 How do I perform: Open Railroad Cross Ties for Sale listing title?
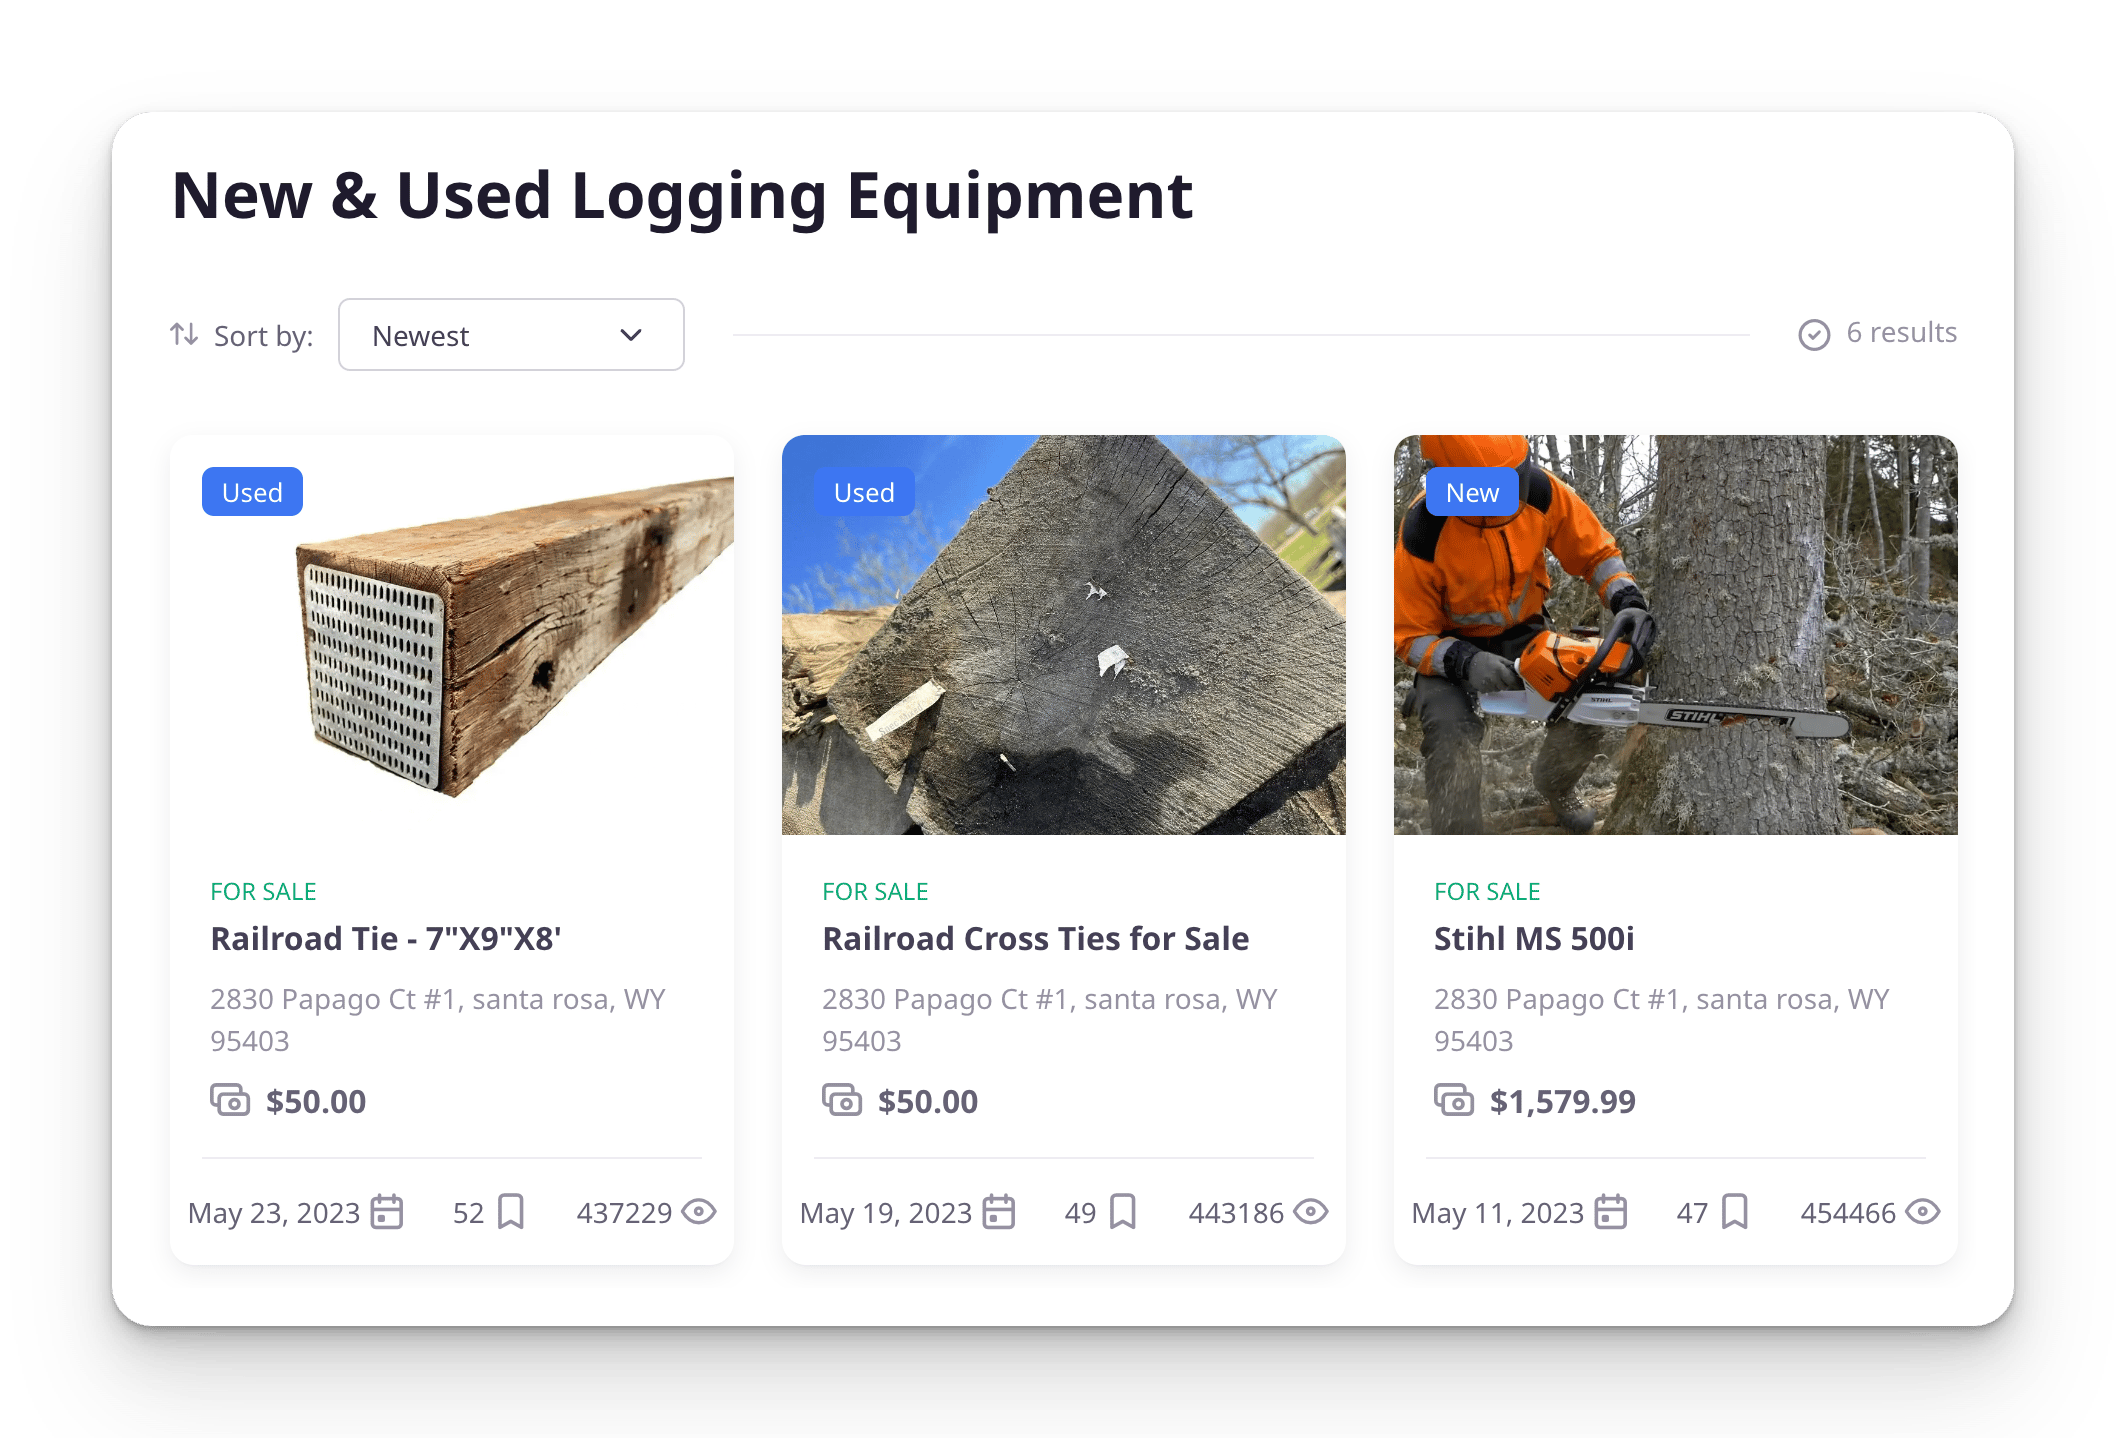click(x=1035, y=939)
